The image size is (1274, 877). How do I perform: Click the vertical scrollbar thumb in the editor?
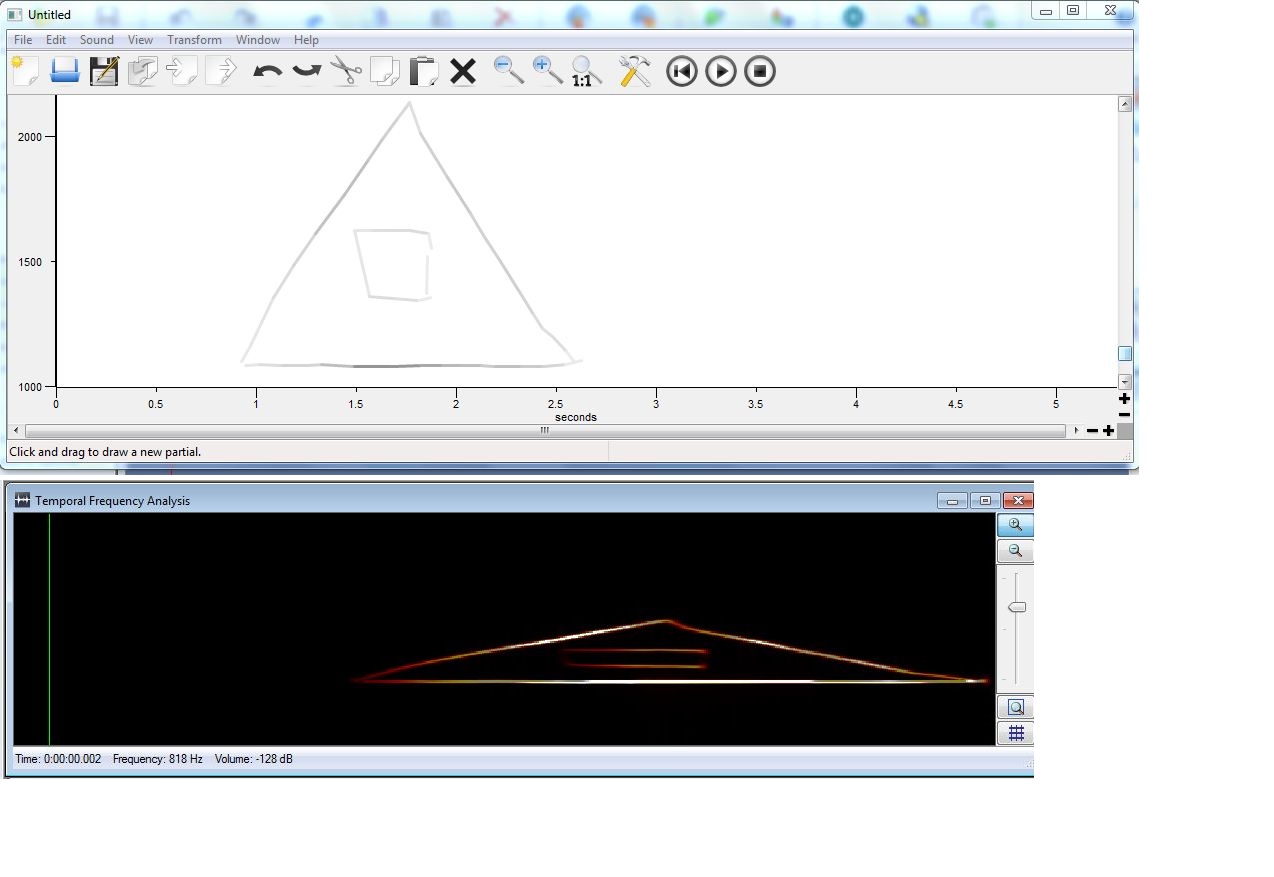point(1125,354)
